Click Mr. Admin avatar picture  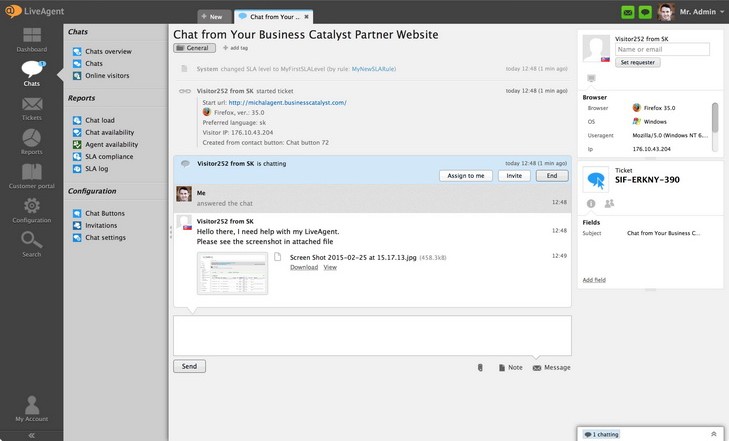point(666,12)
